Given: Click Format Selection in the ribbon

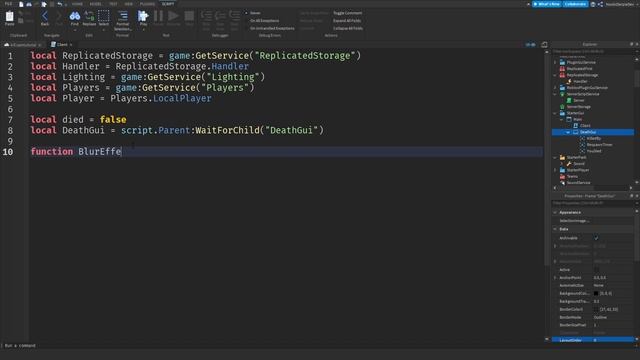Looking at the screenshot, I should coord(122,20).
